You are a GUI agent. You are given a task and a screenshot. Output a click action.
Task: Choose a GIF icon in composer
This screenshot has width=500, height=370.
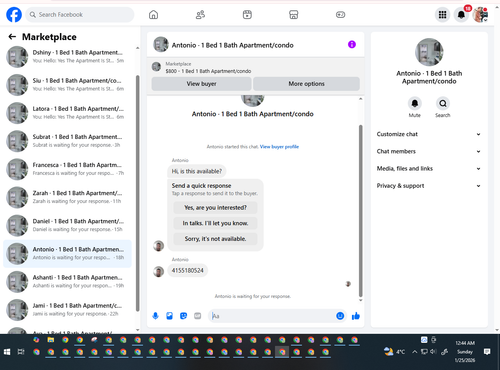point(198,316)
